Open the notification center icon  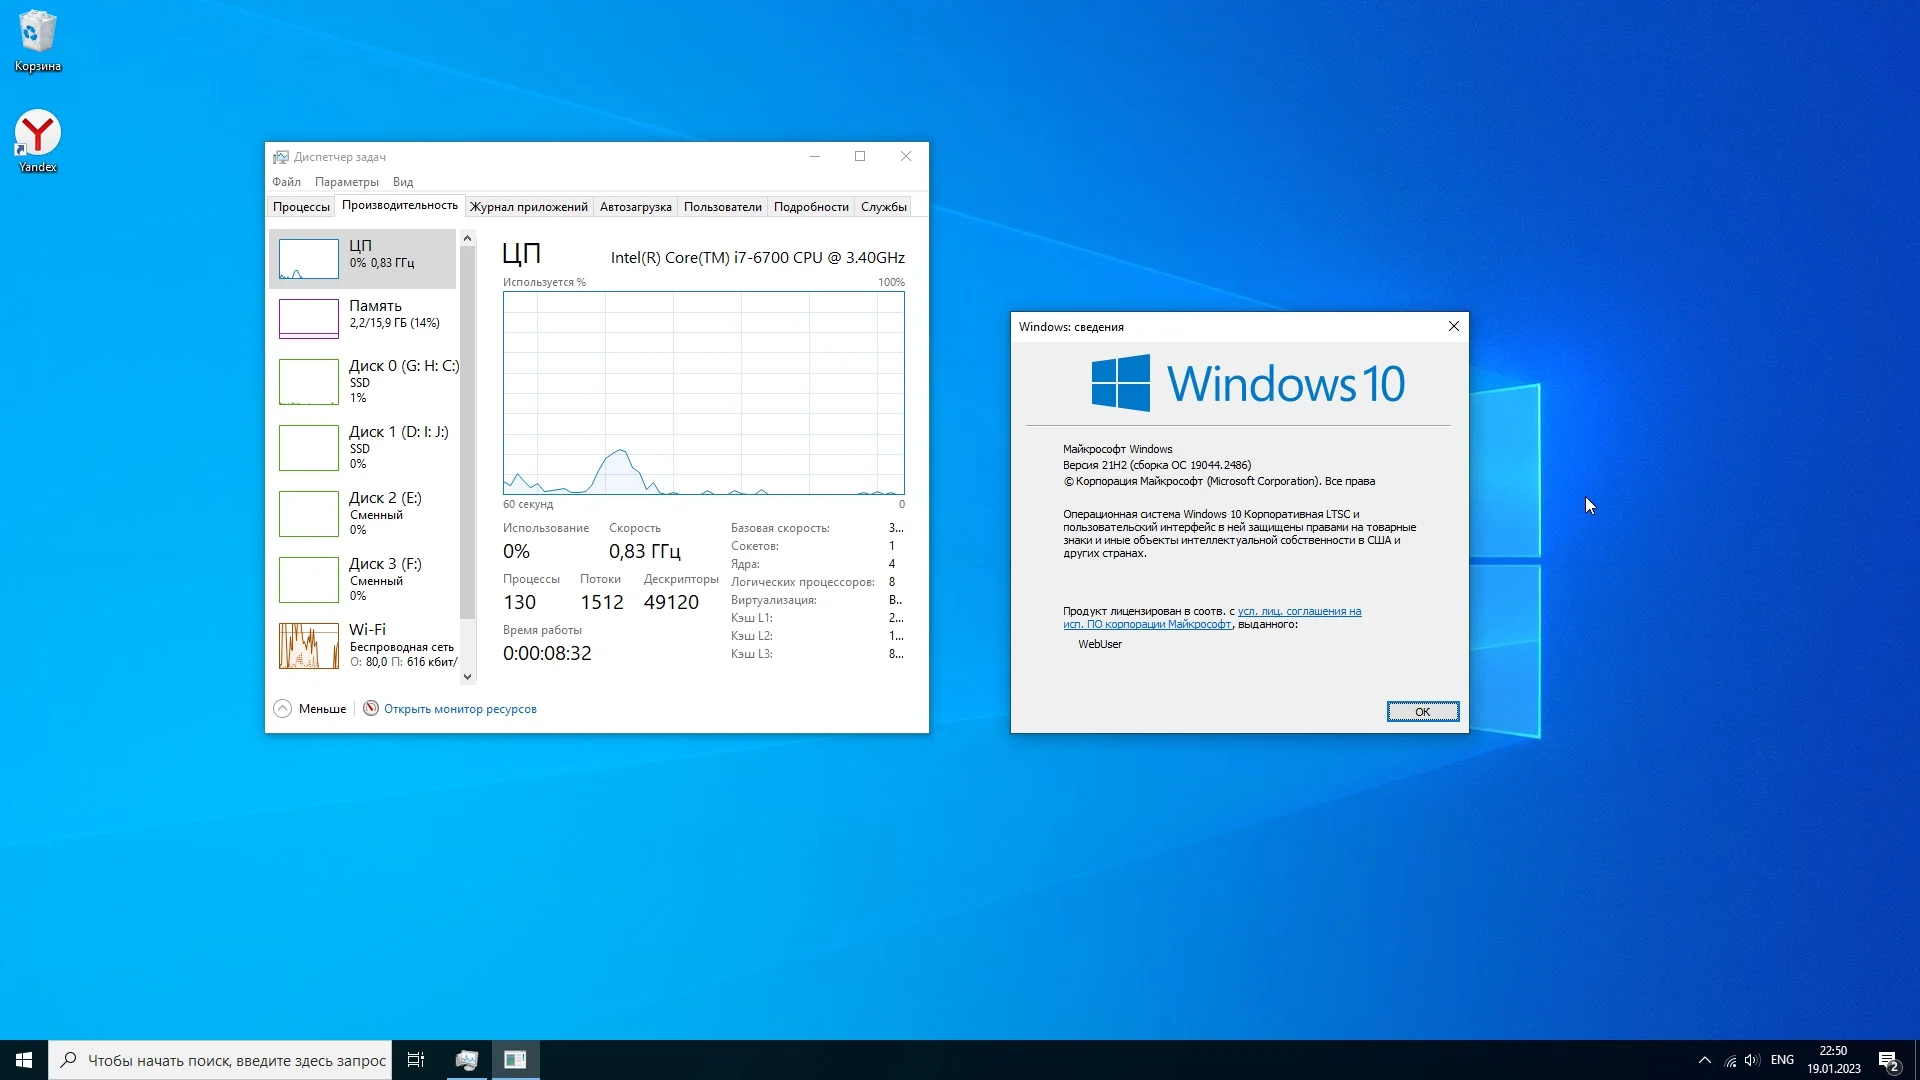click(1888, 1060)
